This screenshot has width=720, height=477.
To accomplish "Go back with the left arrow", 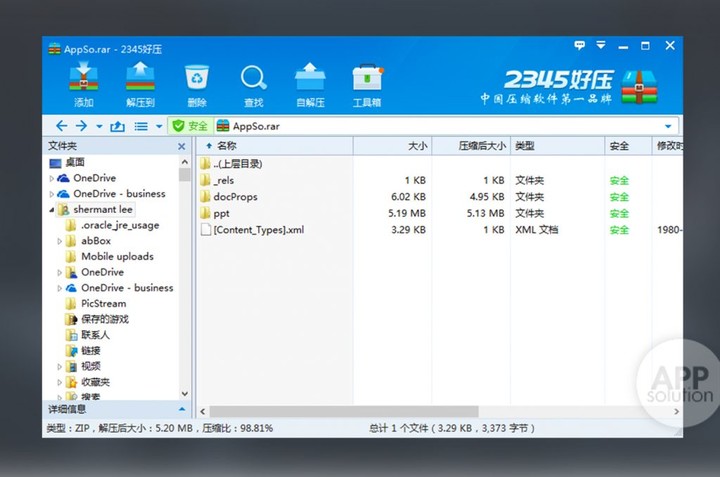I will pyautogui.click(x=62, y=126).
